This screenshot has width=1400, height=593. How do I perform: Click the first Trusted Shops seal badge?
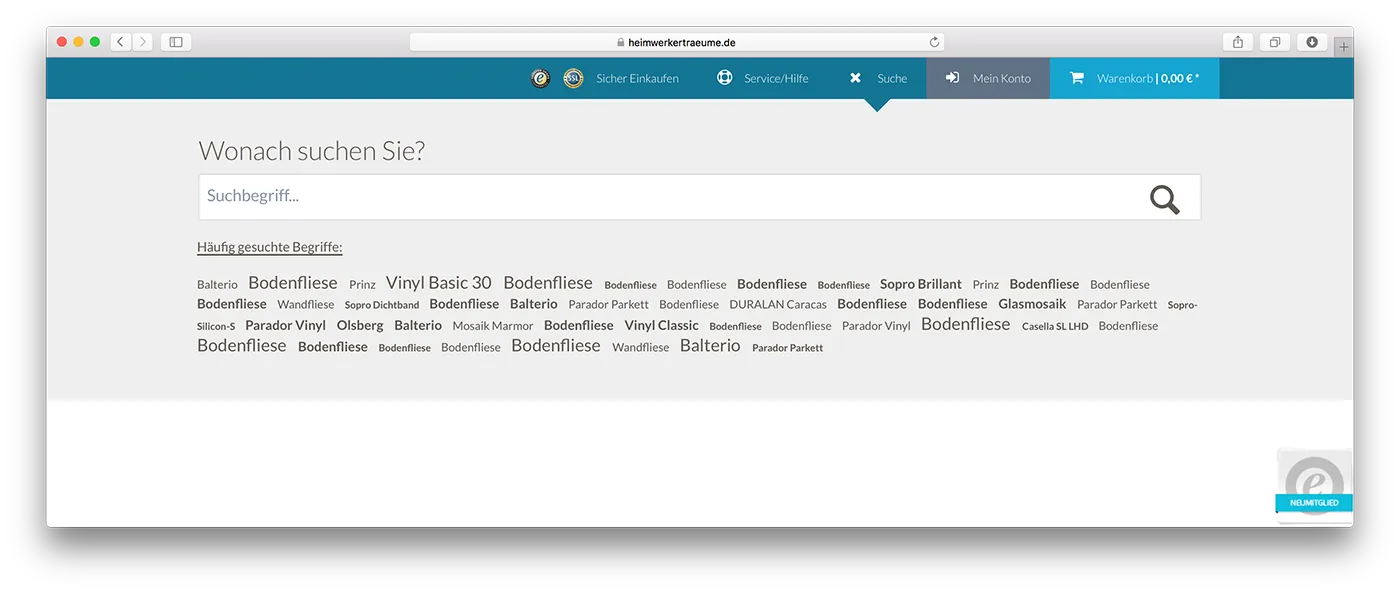(541, 78)
